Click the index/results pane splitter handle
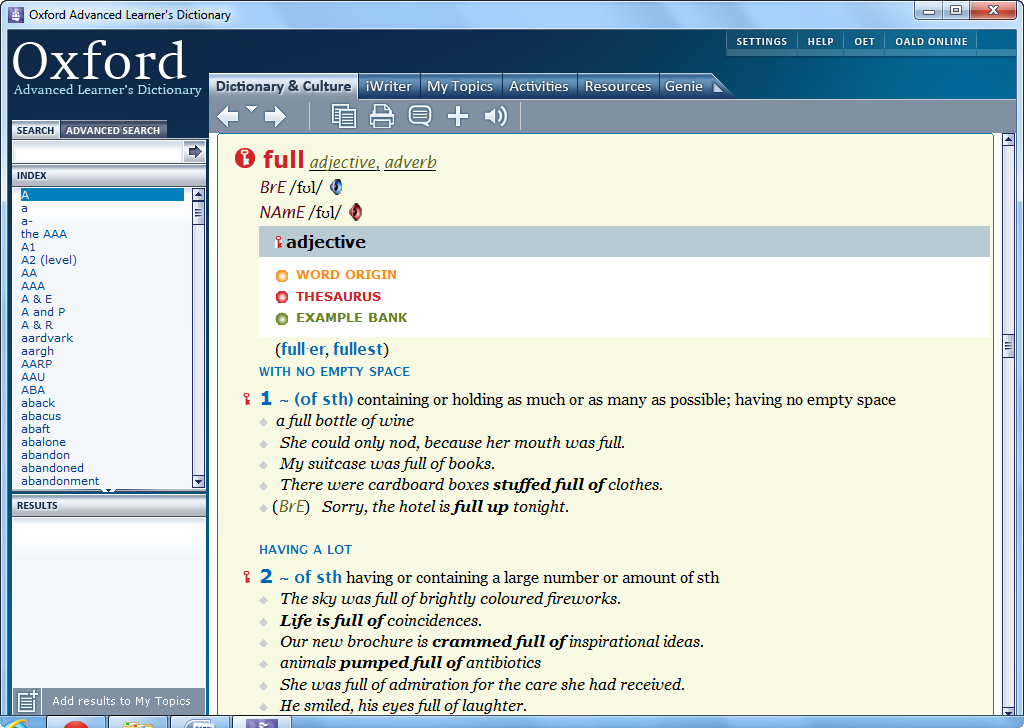 coord(108,490)
